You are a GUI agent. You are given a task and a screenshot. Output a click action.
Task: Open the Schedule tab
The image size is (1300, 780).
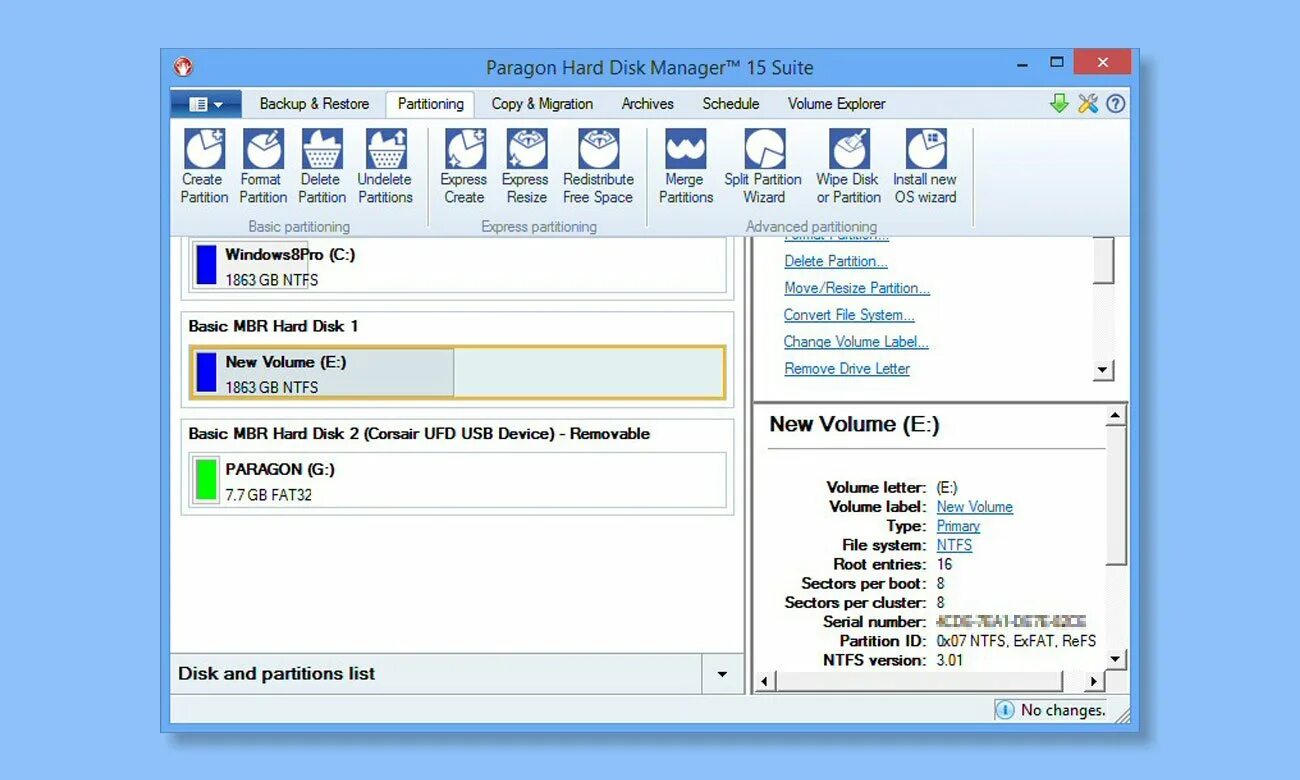730,104
